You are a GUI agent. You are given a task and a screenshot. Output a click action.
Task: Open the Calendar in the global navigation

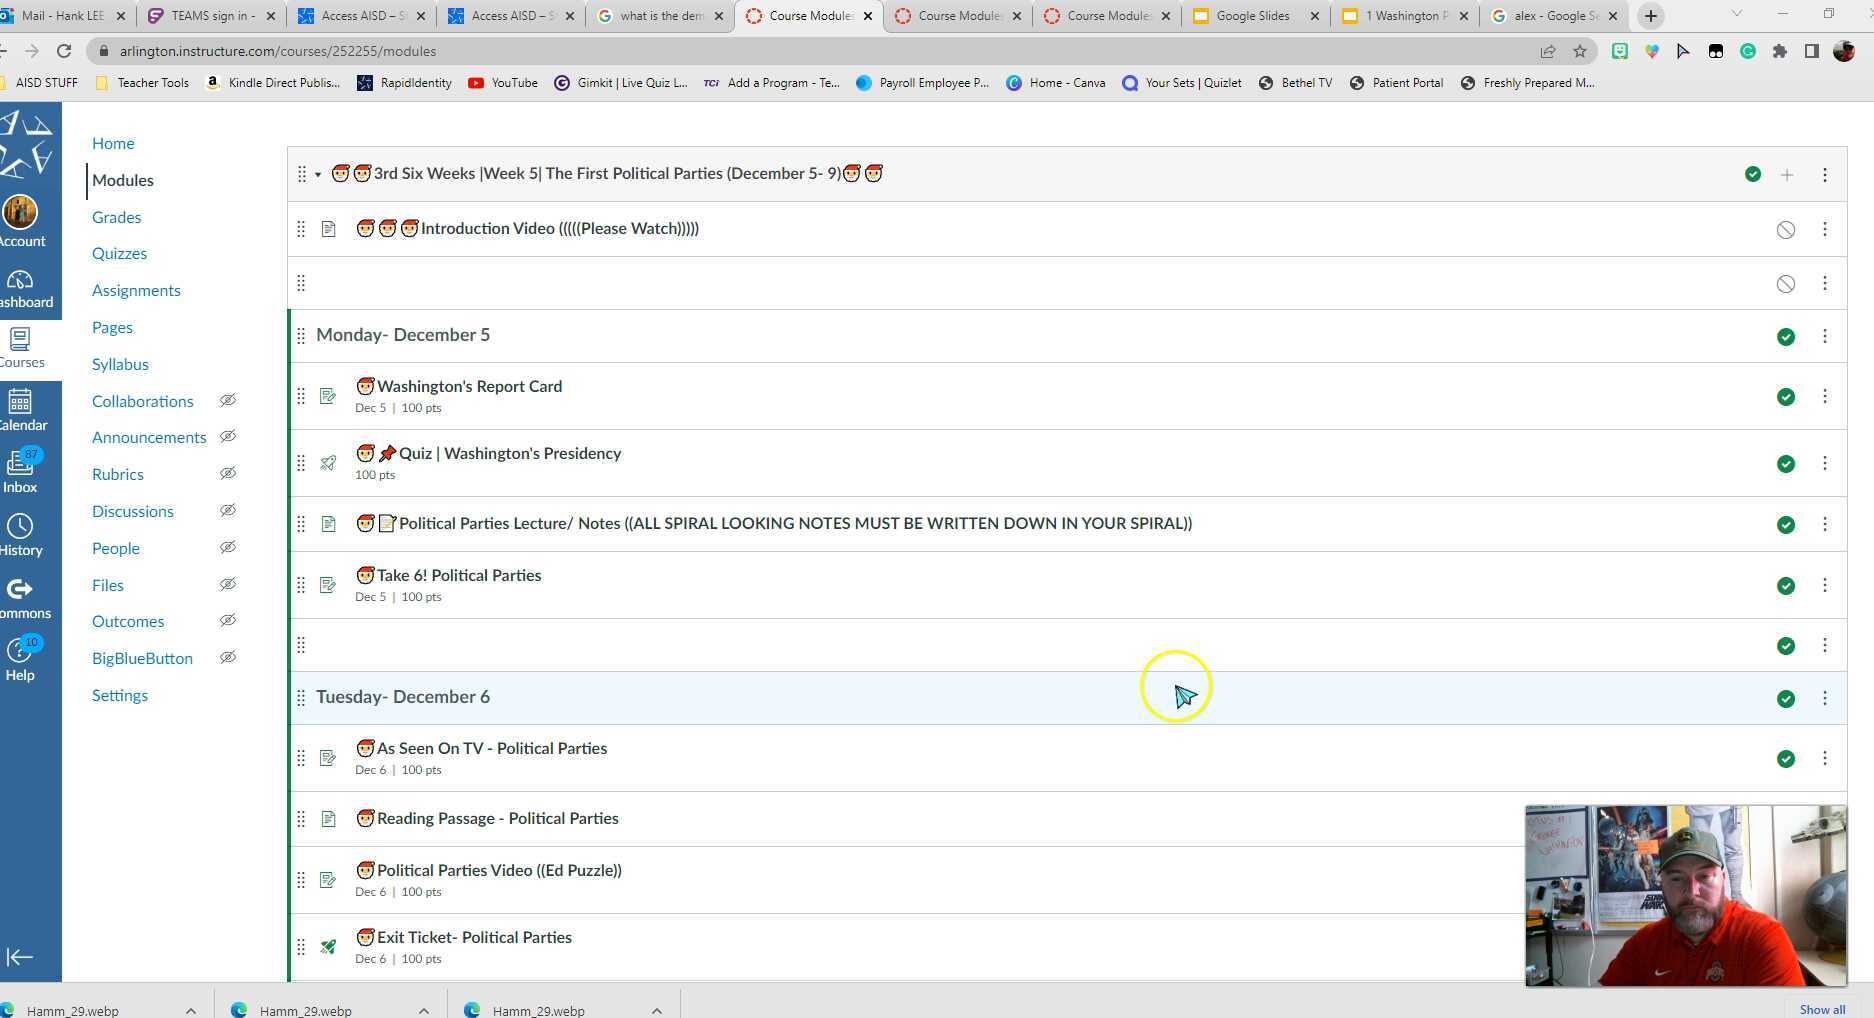coord(20,410)
